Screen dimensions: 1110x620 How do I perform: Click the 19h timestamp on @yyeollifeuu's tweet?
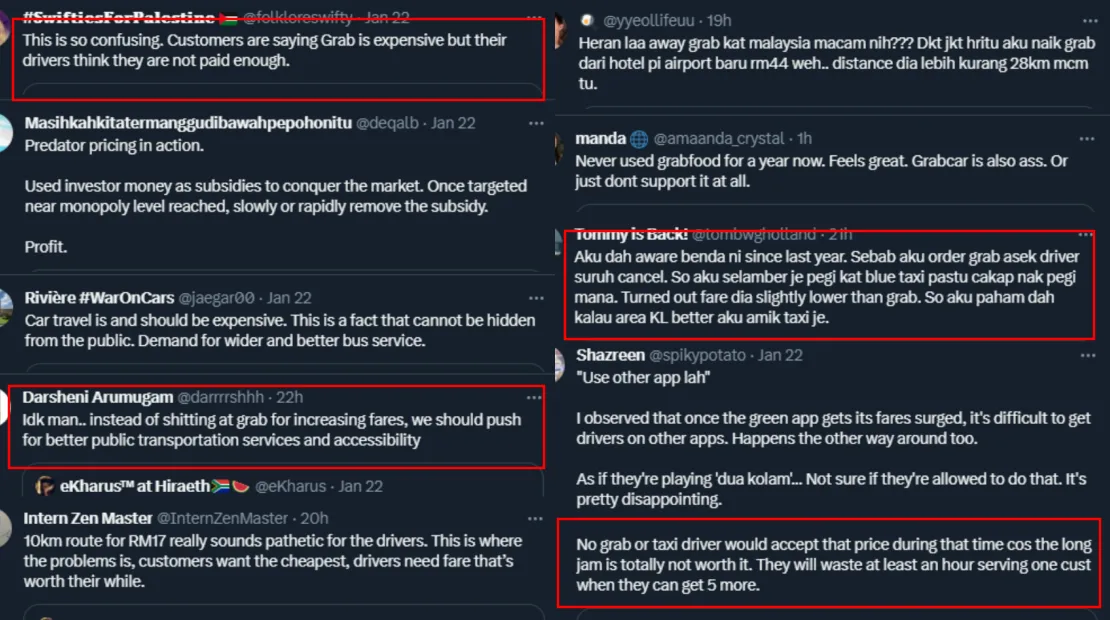[x=718, y=20]
